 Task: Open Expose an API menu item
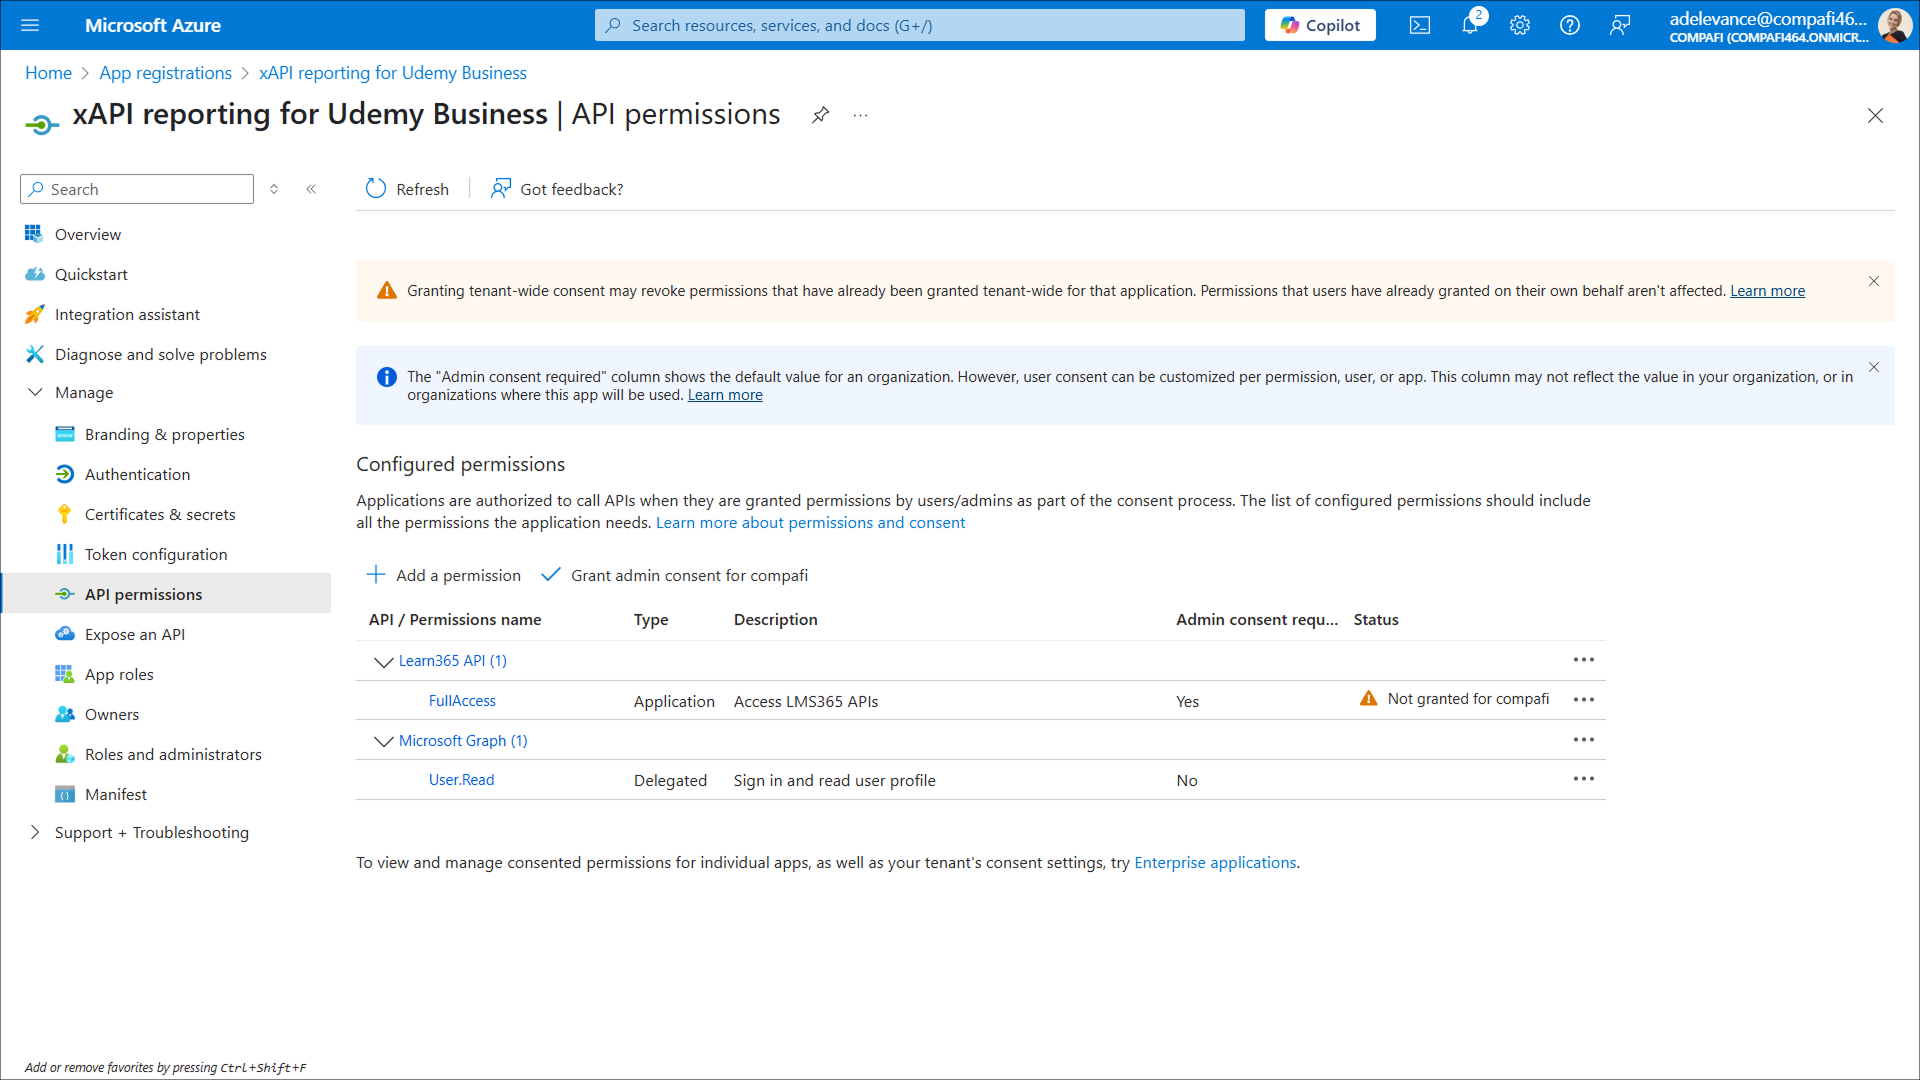click(x=135, y=634)
